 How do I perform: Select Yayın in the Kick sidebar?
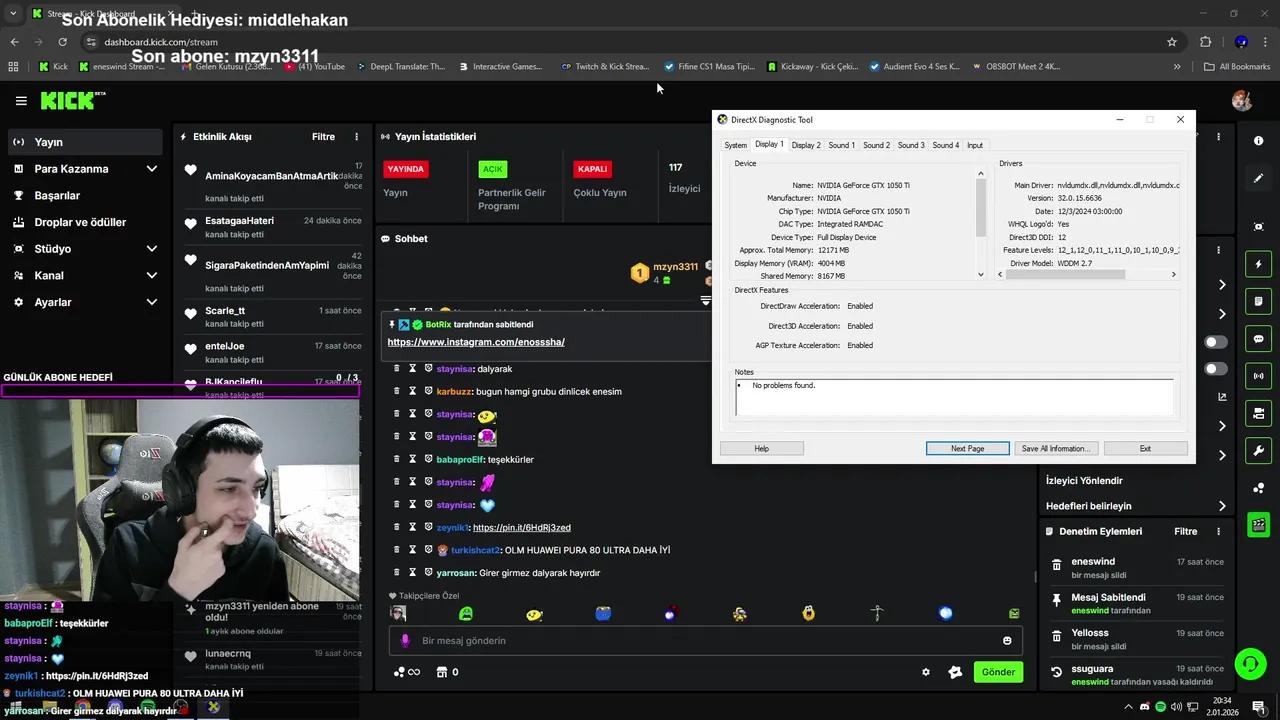click(x=85, y=142)
